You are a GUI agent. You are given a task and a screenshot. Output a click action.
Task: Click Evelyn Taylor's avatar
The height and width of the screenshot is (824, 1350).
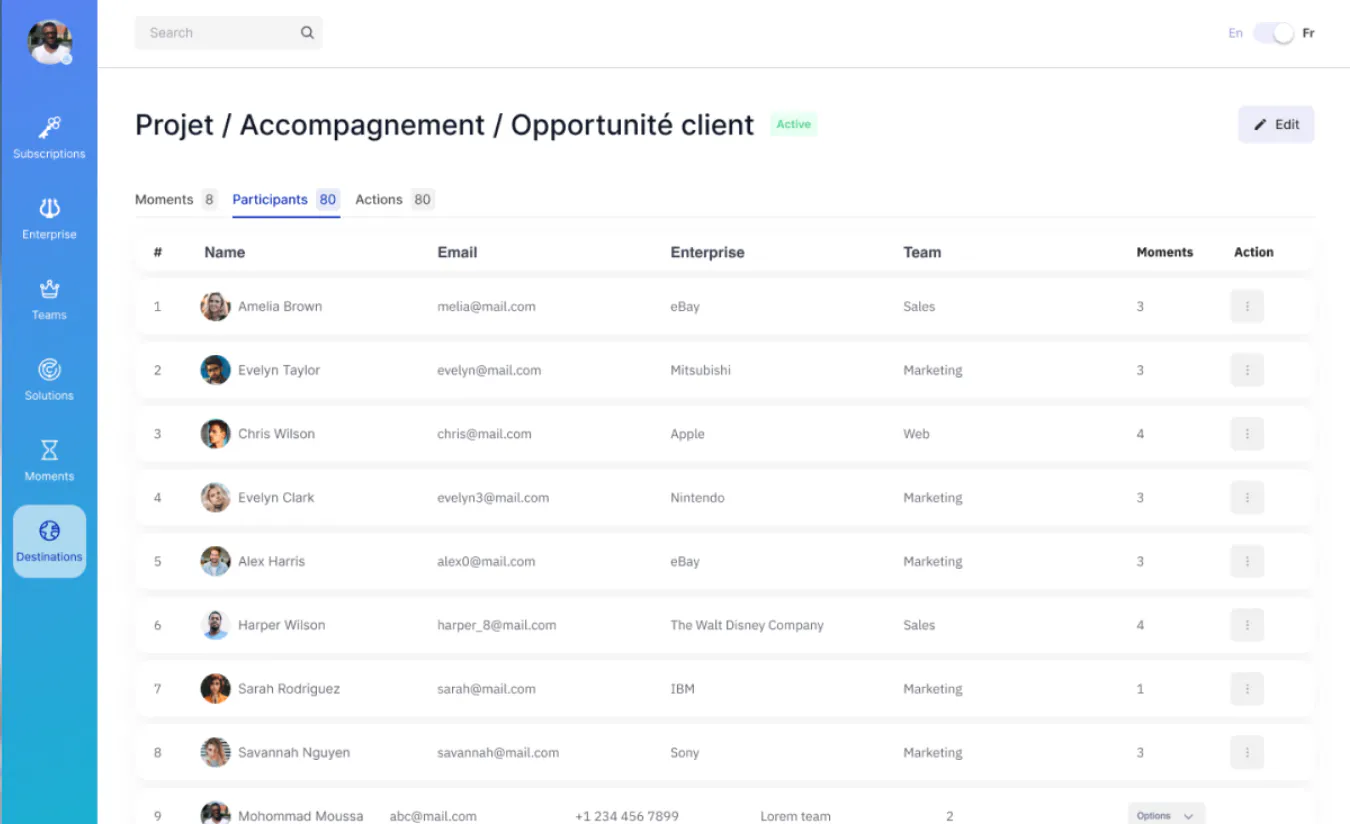(x=215, y=370)
